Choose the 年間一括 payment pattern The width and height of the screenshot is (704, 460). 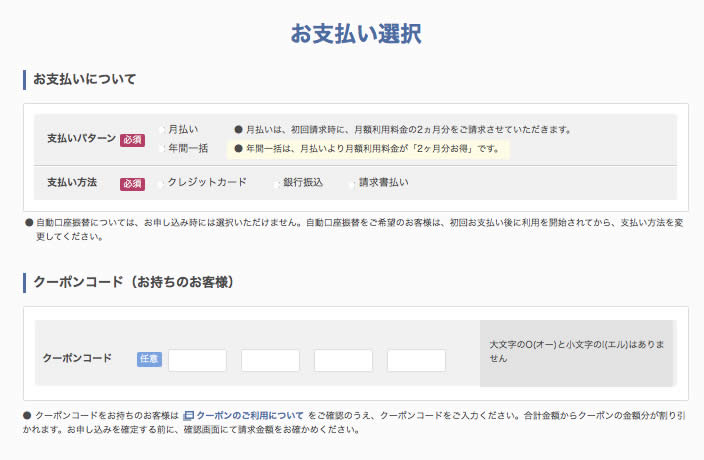click(162, 148)
